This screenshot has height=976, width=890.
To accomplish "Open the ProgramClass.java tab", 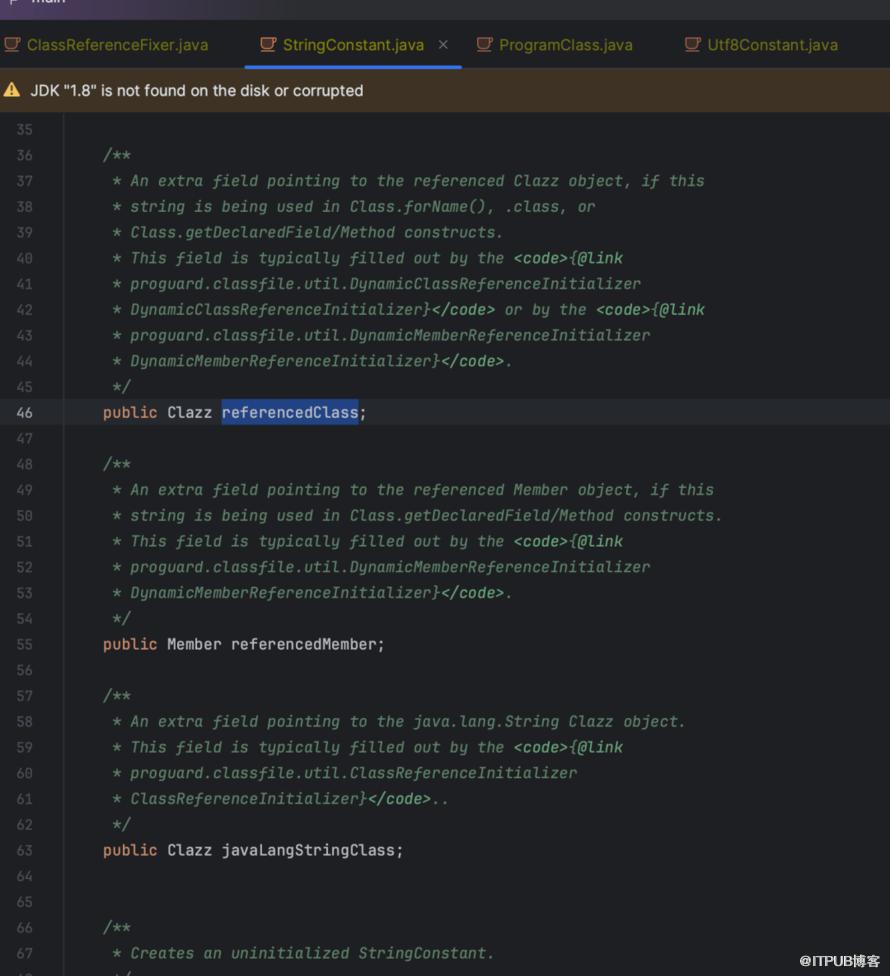I will pos(565,45).
